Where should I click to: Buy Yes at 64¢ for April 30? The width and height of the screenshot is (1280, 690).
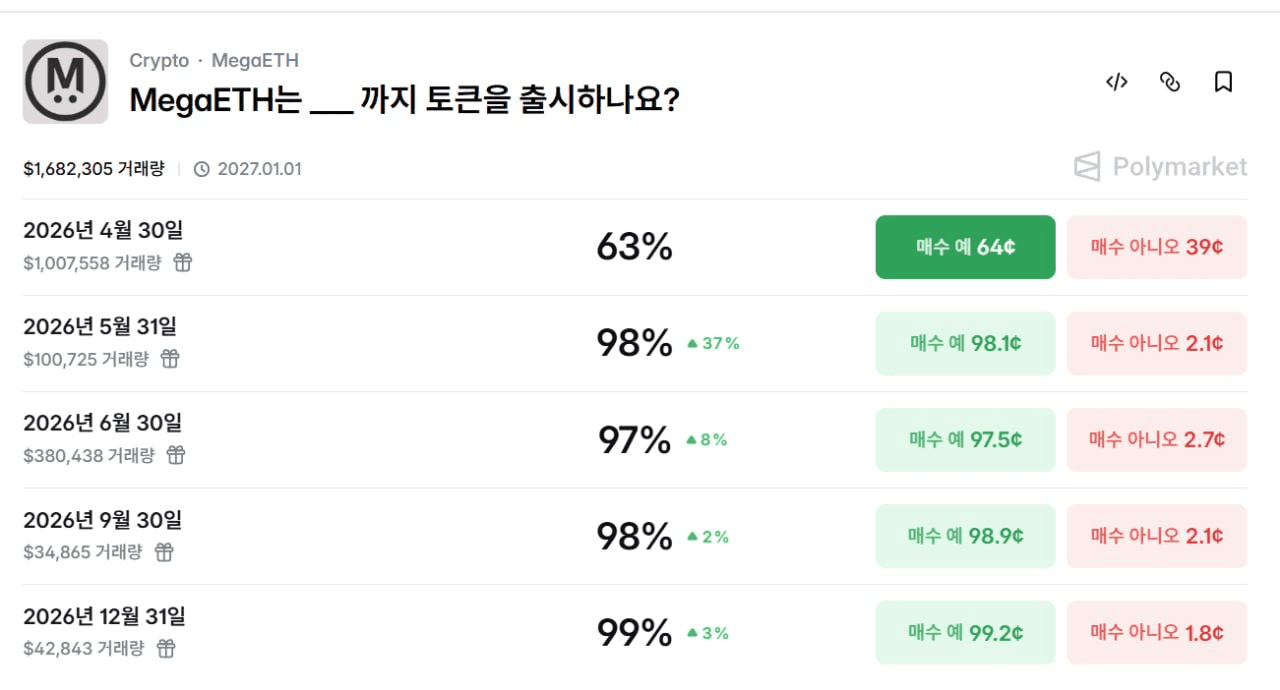(x=965, y=247)
